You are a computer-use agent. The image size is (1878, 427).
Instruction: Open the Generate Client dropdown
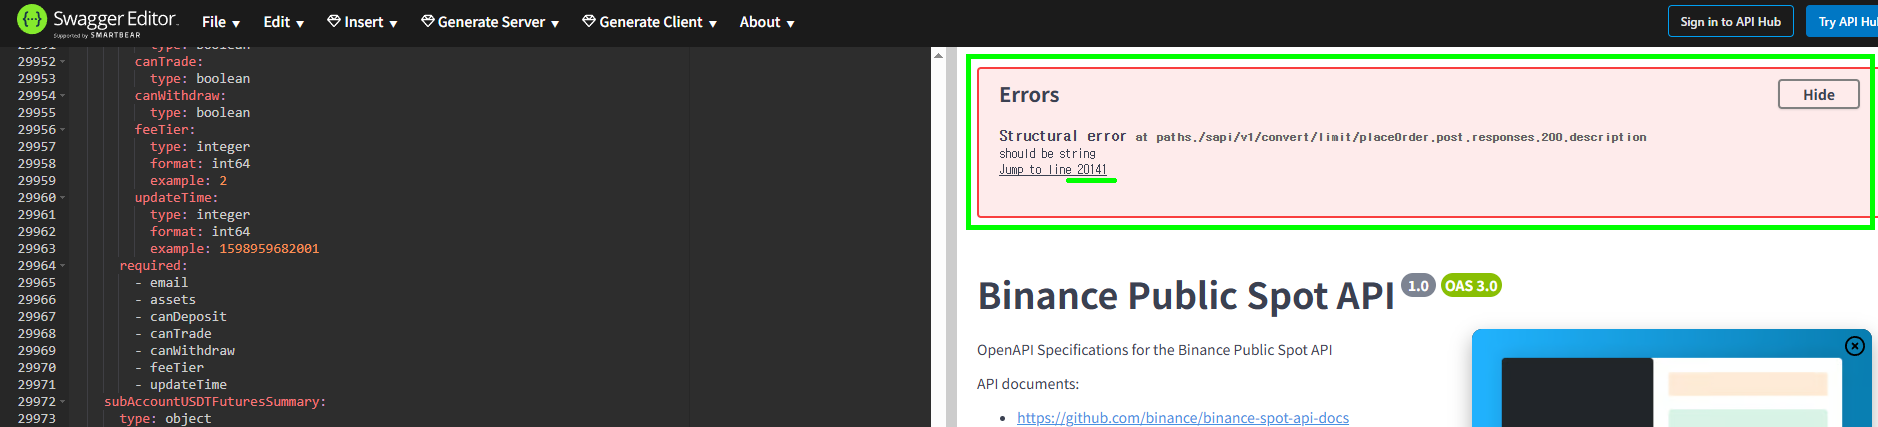(x=650, y=22)
